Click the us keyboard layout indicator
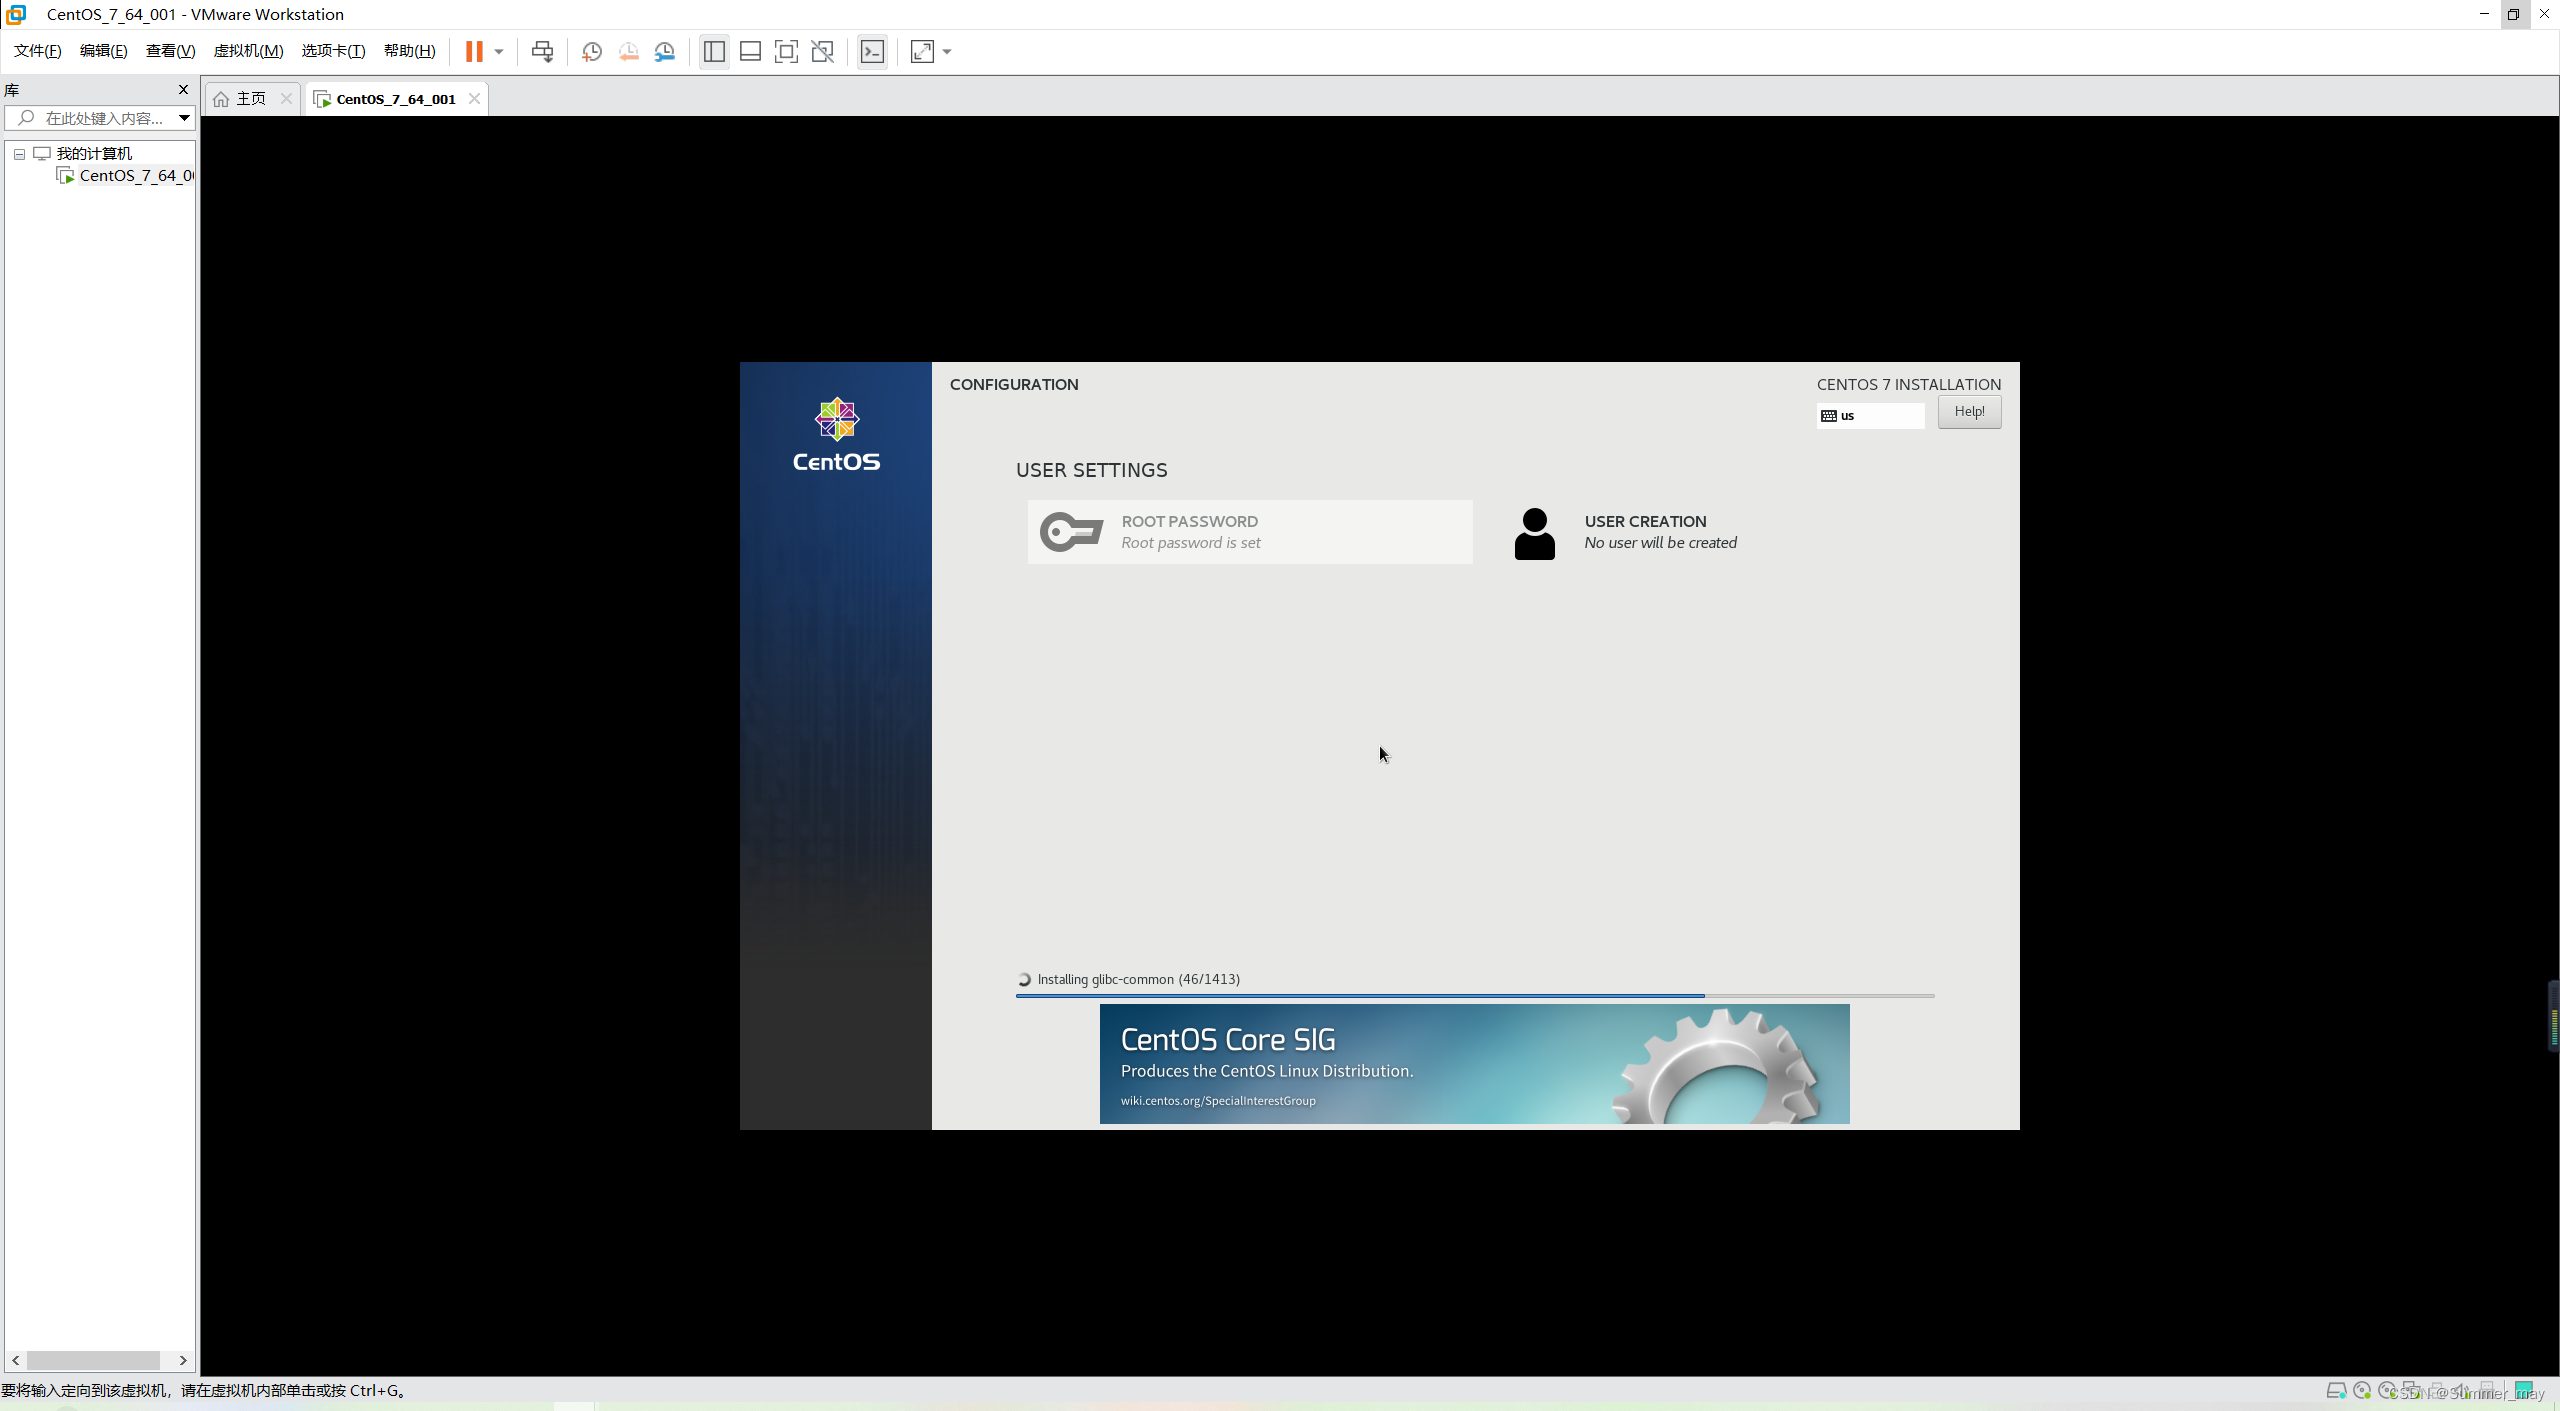The image size is (2560, 1411). [x=1869, y=416]
